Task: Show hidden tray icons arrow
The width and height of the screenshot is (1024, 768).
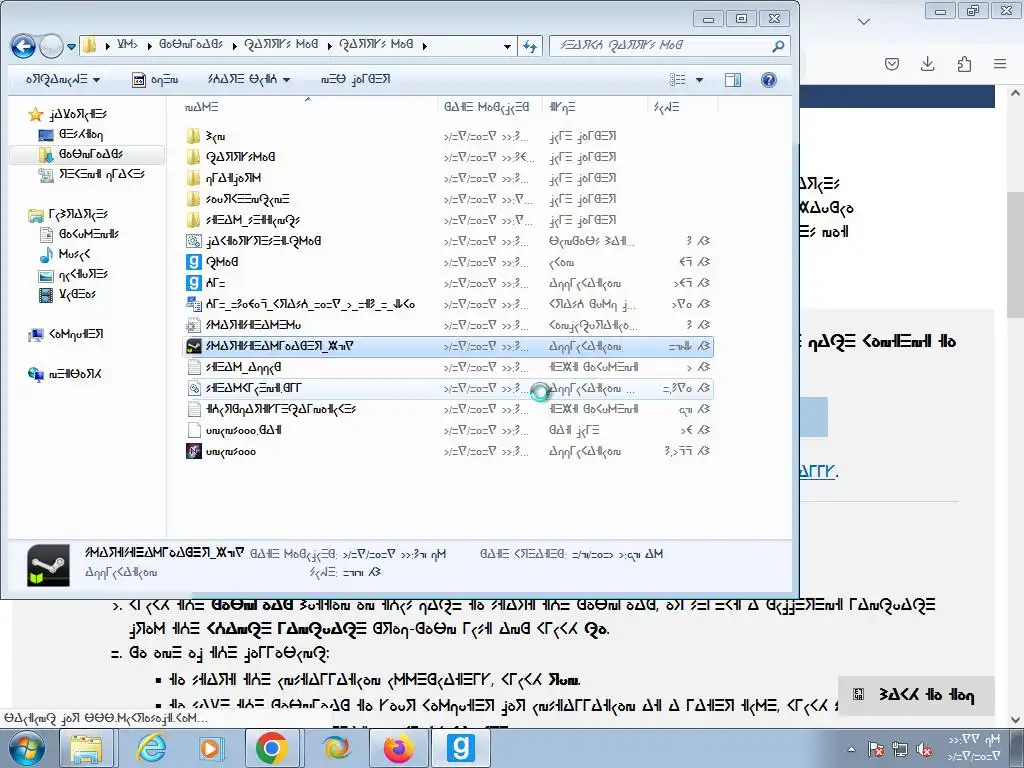Action: (851, 750)
